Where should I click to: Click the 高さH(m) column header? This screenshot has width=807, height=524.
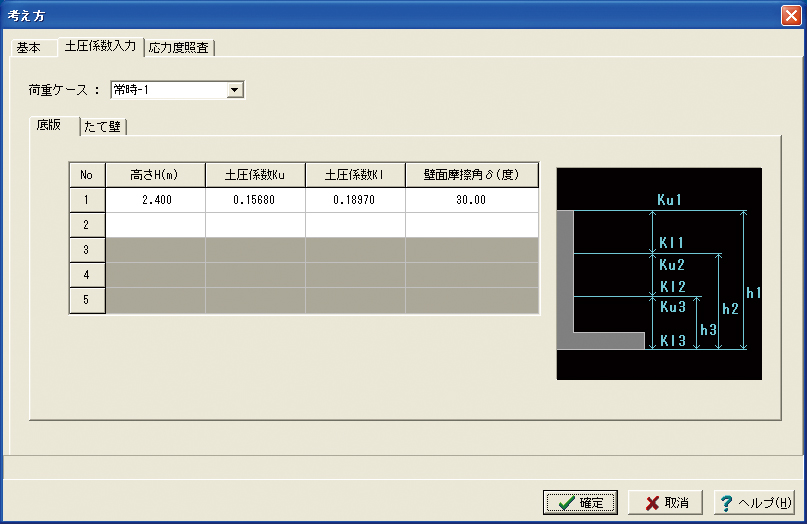(x=155, y=175)
